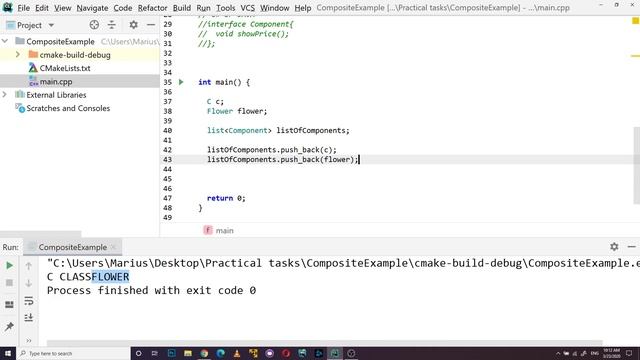Screen dimensions: 640x360
Task: Toggle scroll to end of console output
Action: pos(29,318)
